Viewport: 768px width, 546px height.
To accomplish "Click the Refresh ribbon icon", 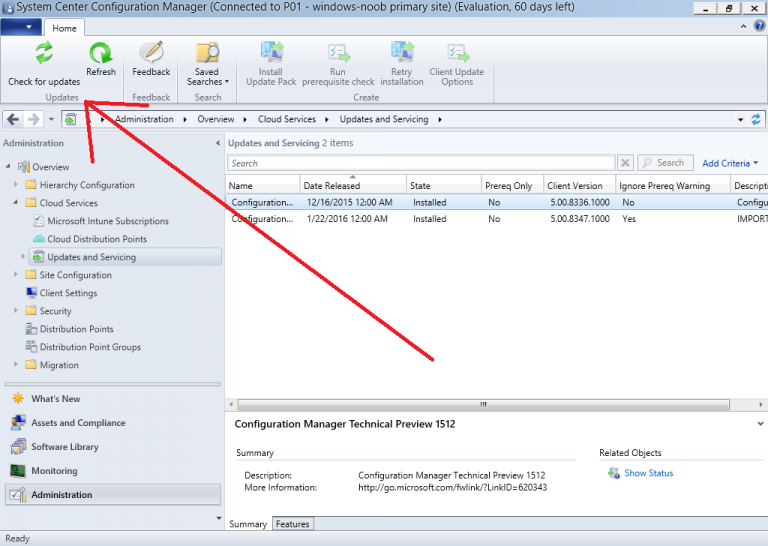I will pyautogui.click(x=100, y=54).
